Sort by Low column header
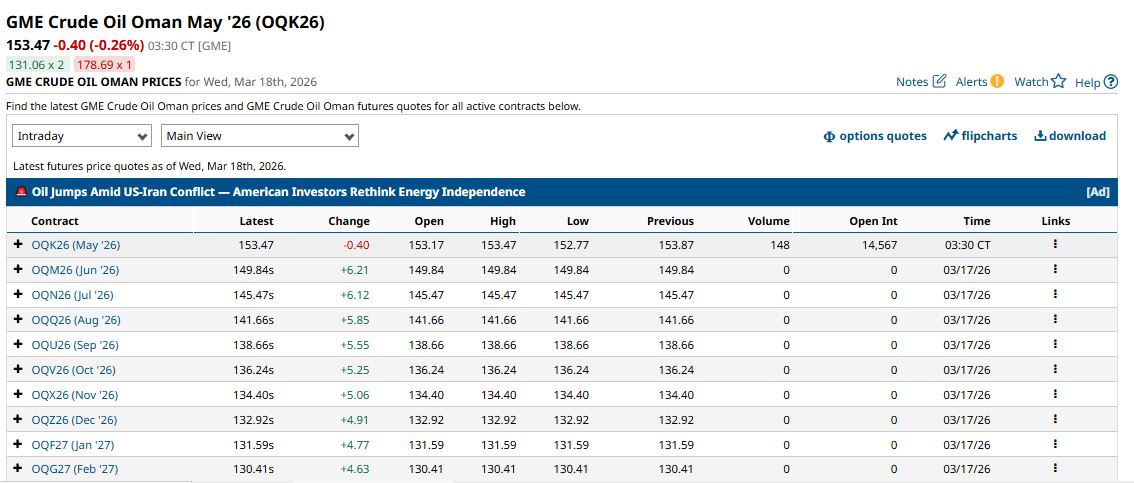 tap(578, 221)
